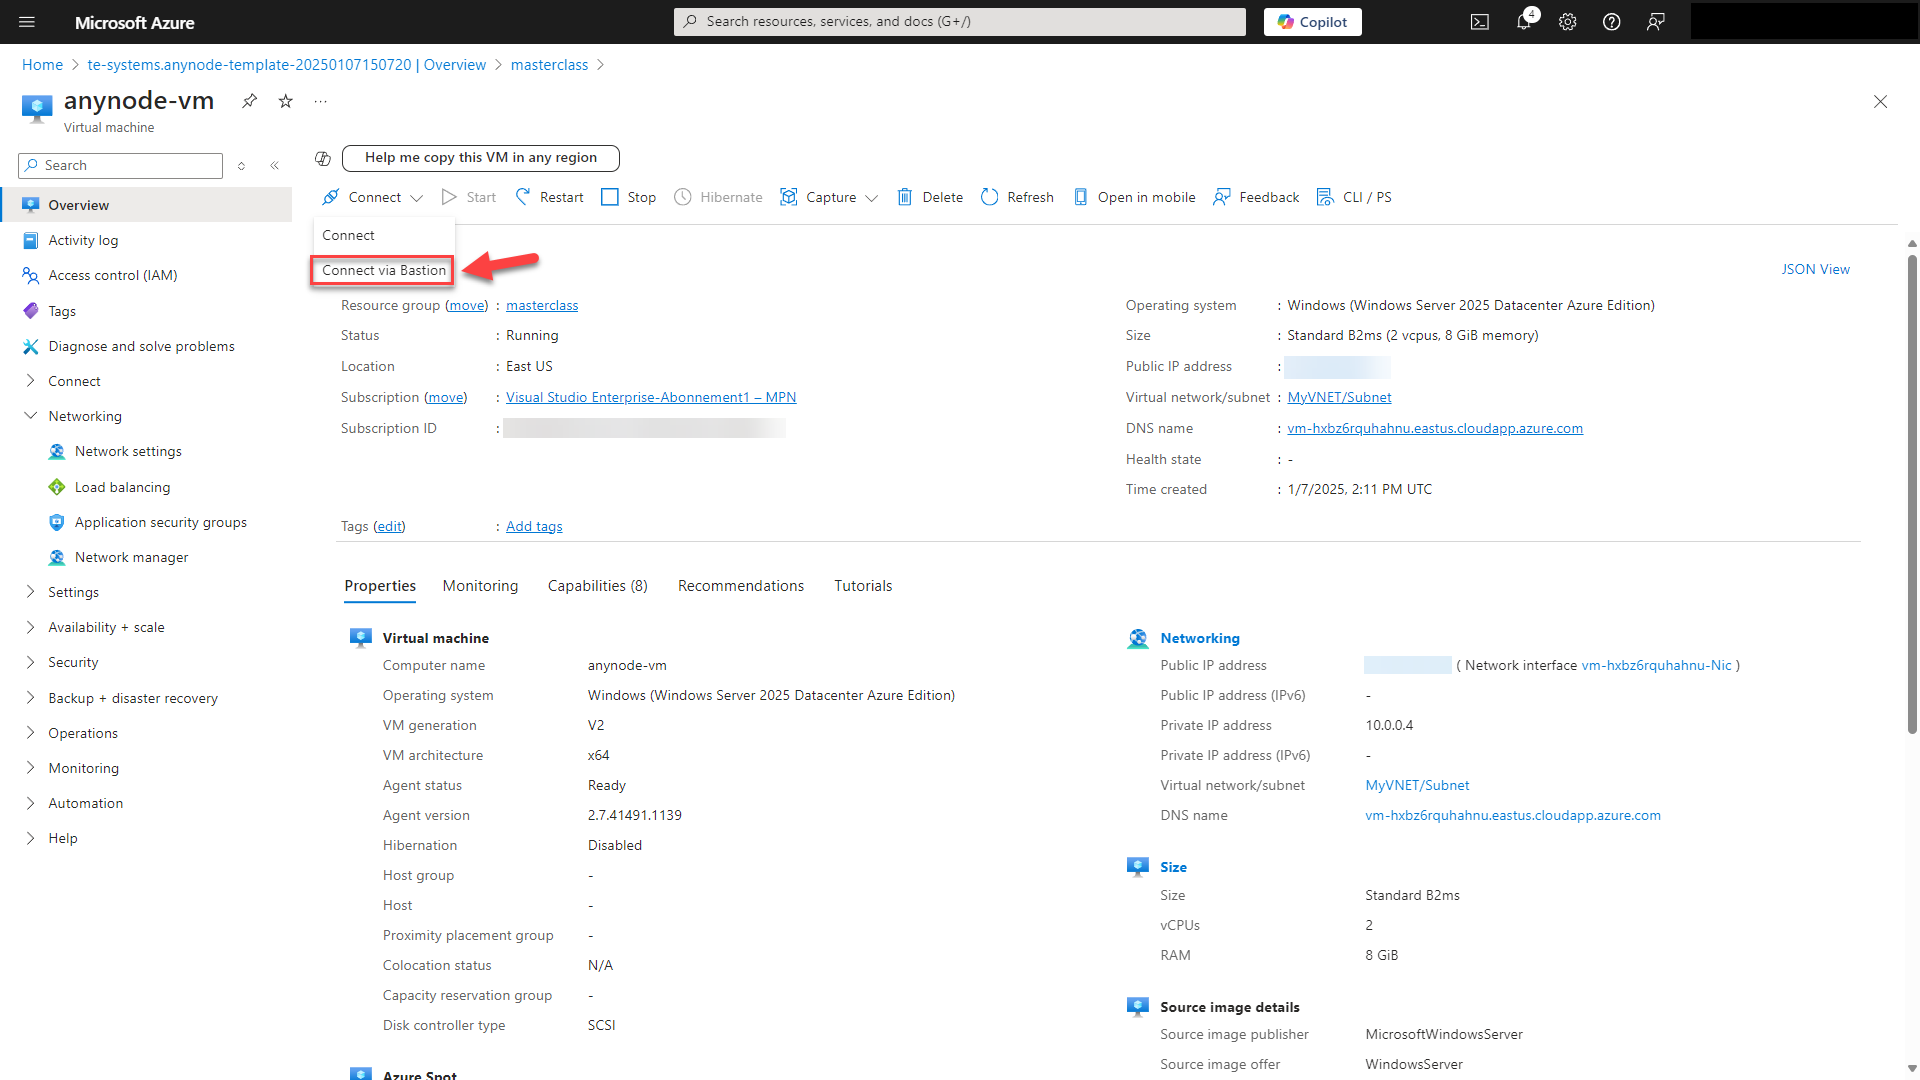Viewport: 1920px width, 1080px height.
Task: Open Visual Studio Enterprise subscription link
Action: (x=651, y=398)
